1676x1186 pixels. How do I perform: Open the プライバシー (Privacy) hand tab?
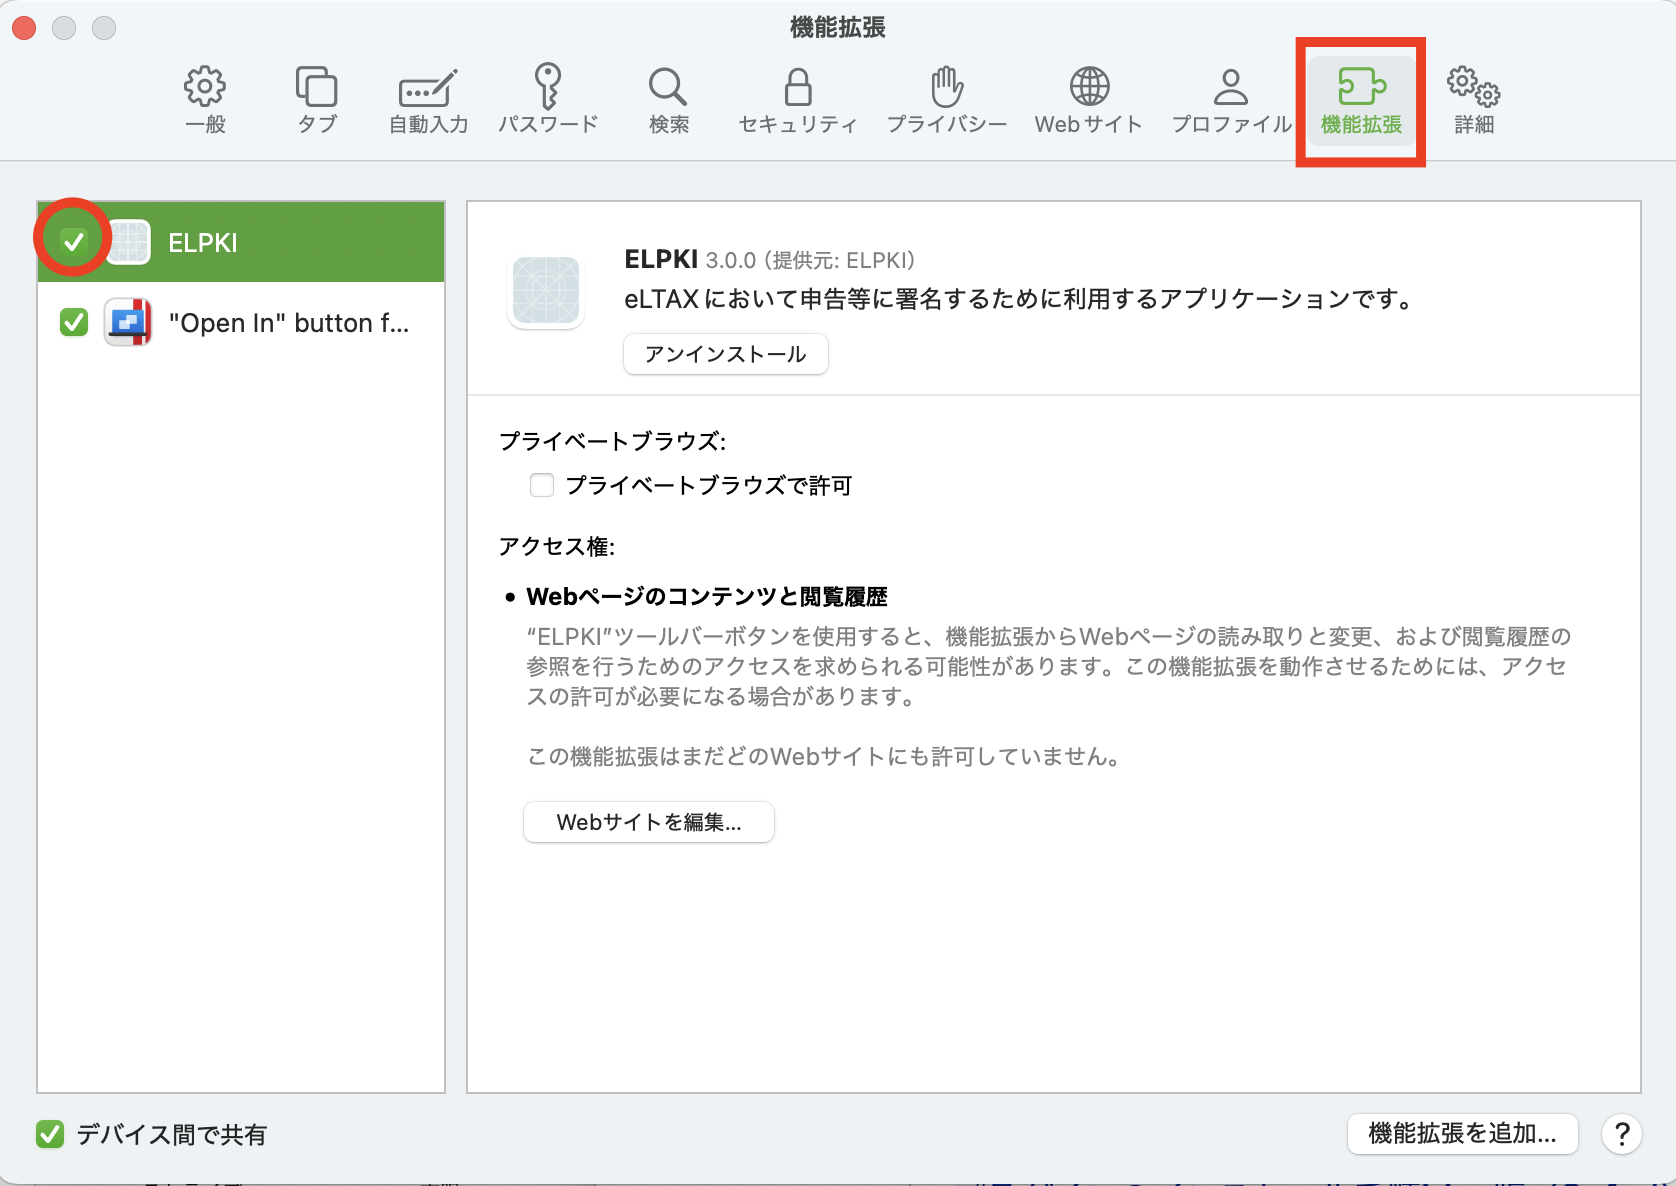click(x=946, y=100)
